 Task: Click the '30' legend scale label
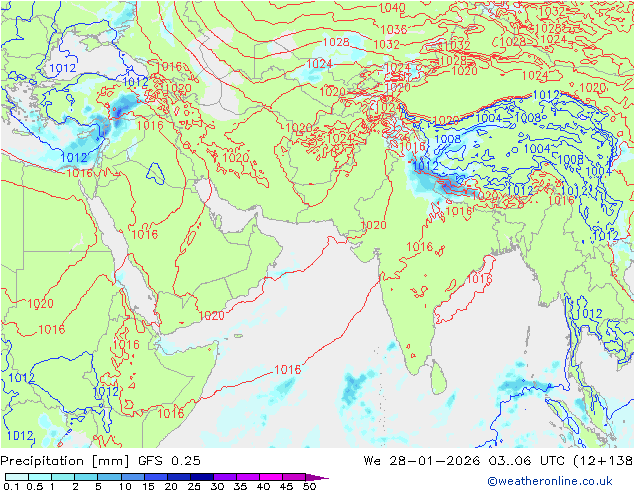coord(217,486)
